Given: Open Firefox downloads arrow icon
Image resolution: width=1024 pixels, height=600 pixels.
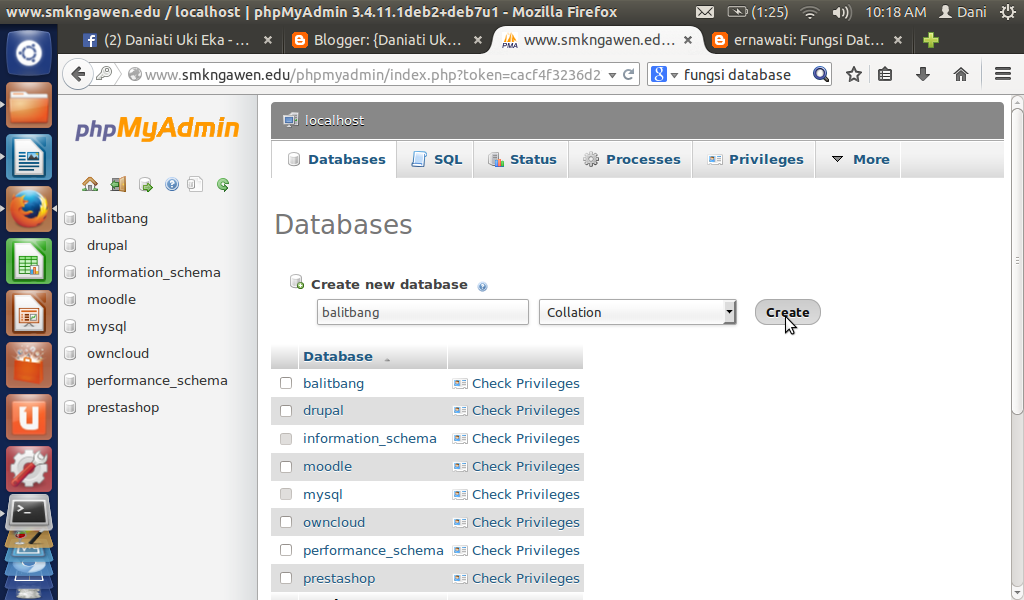Looking at the screenshot, I should (x=923, y=74).
